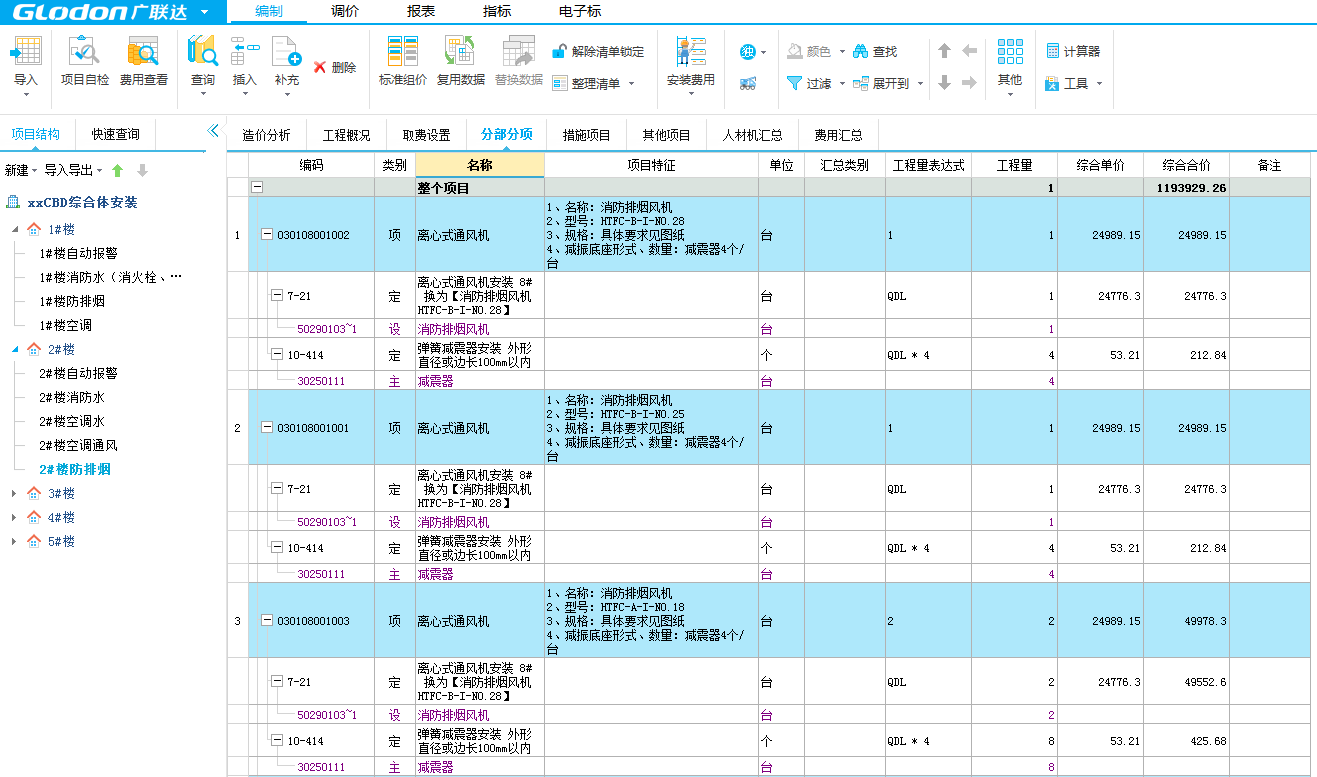Click 解除清单锁定 unlock icon

(x=560, y=52)
